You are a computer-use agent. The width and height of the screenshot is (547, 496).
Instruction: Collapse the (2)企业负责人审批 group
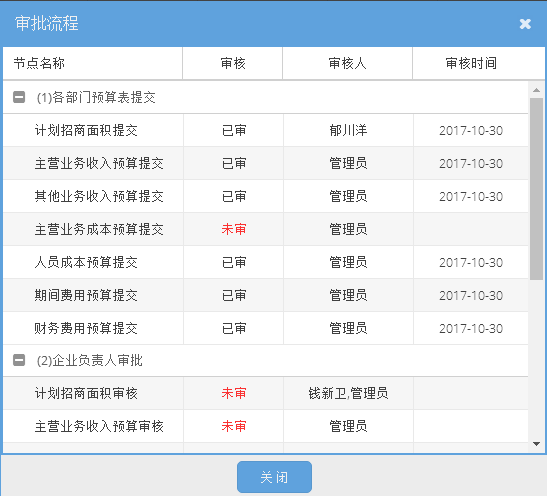pos(19,360)
